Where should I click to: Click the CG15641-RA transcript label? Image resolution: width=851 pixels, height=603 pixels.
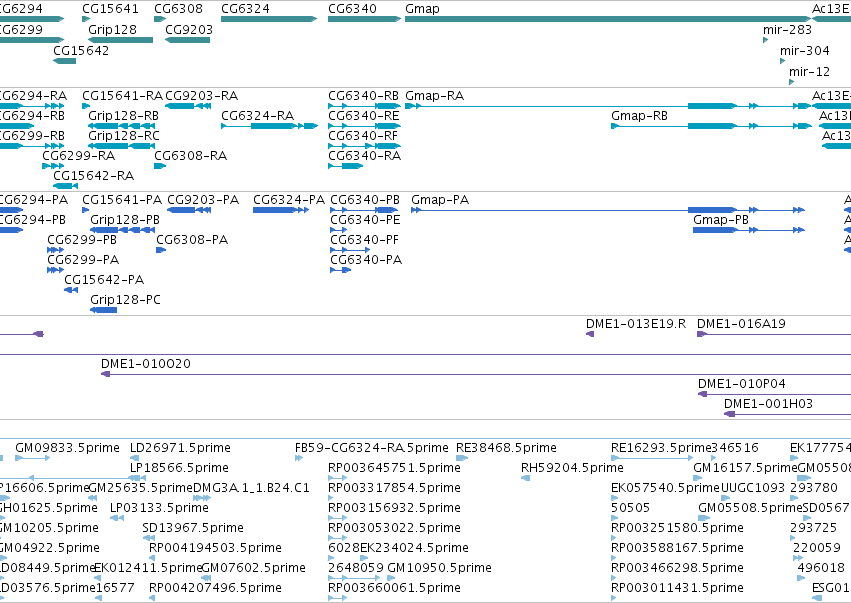click(122, 96)
